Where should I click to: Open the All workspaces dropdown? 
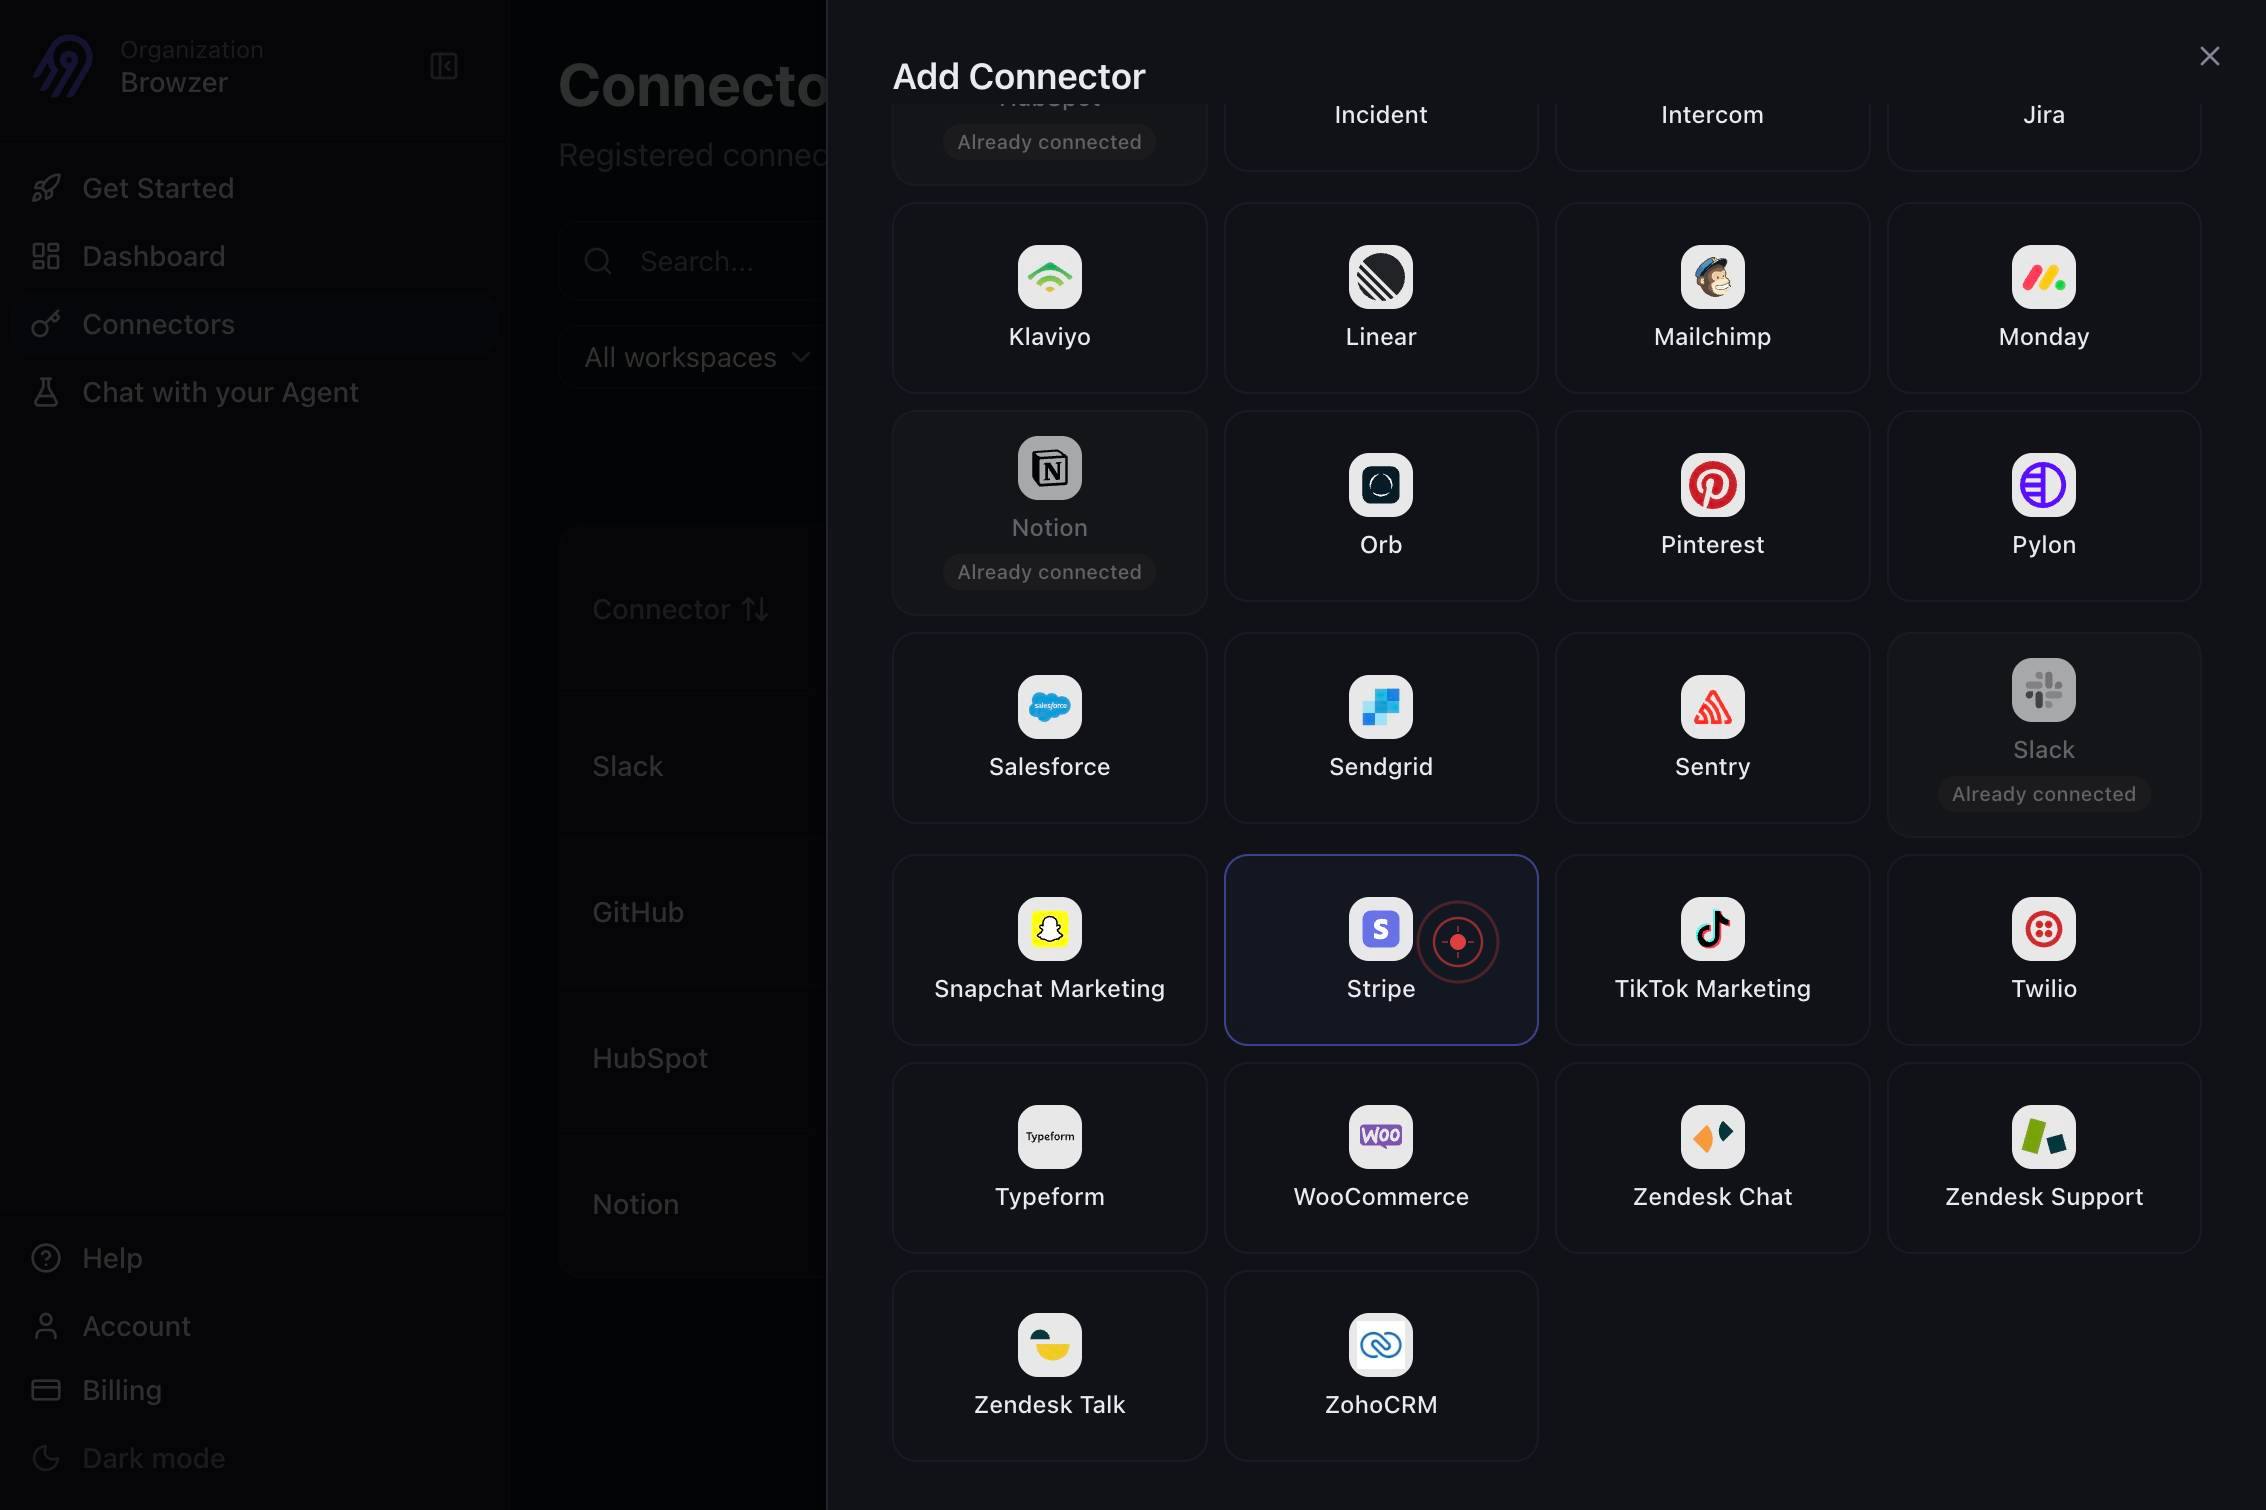click(697, 357)
